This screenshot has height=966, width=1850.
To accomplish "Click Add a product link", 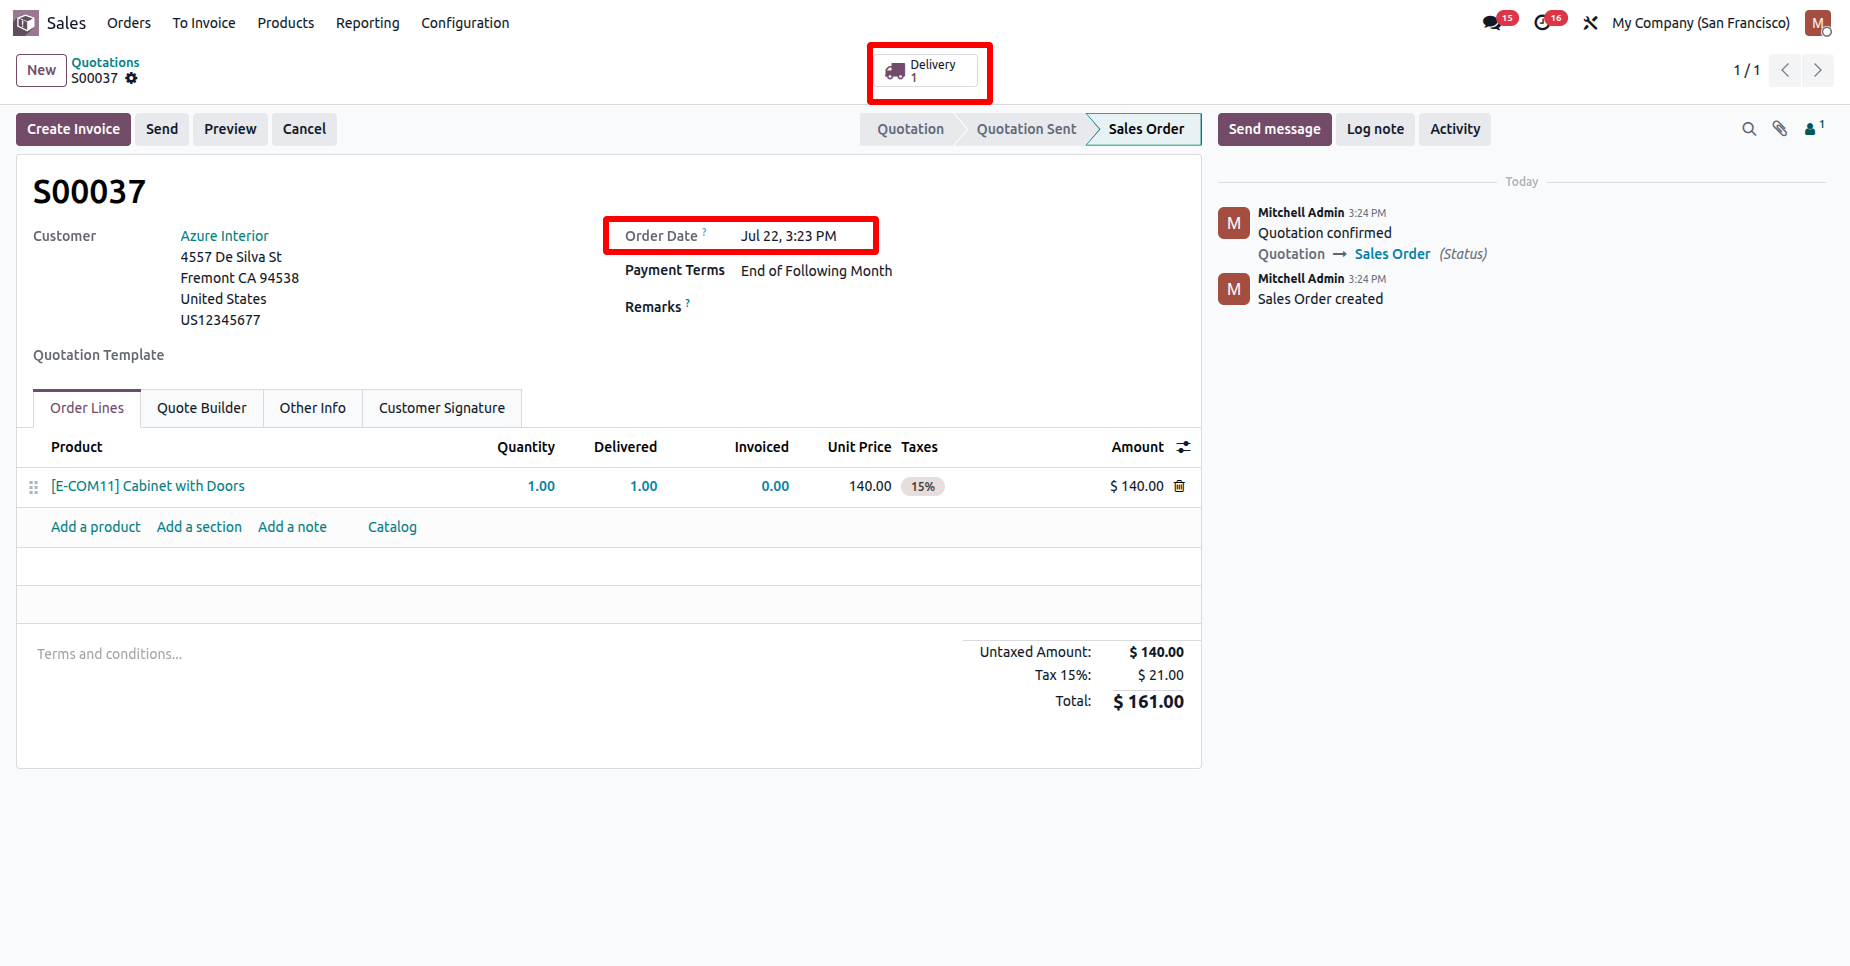I will (x=95, y=527).
